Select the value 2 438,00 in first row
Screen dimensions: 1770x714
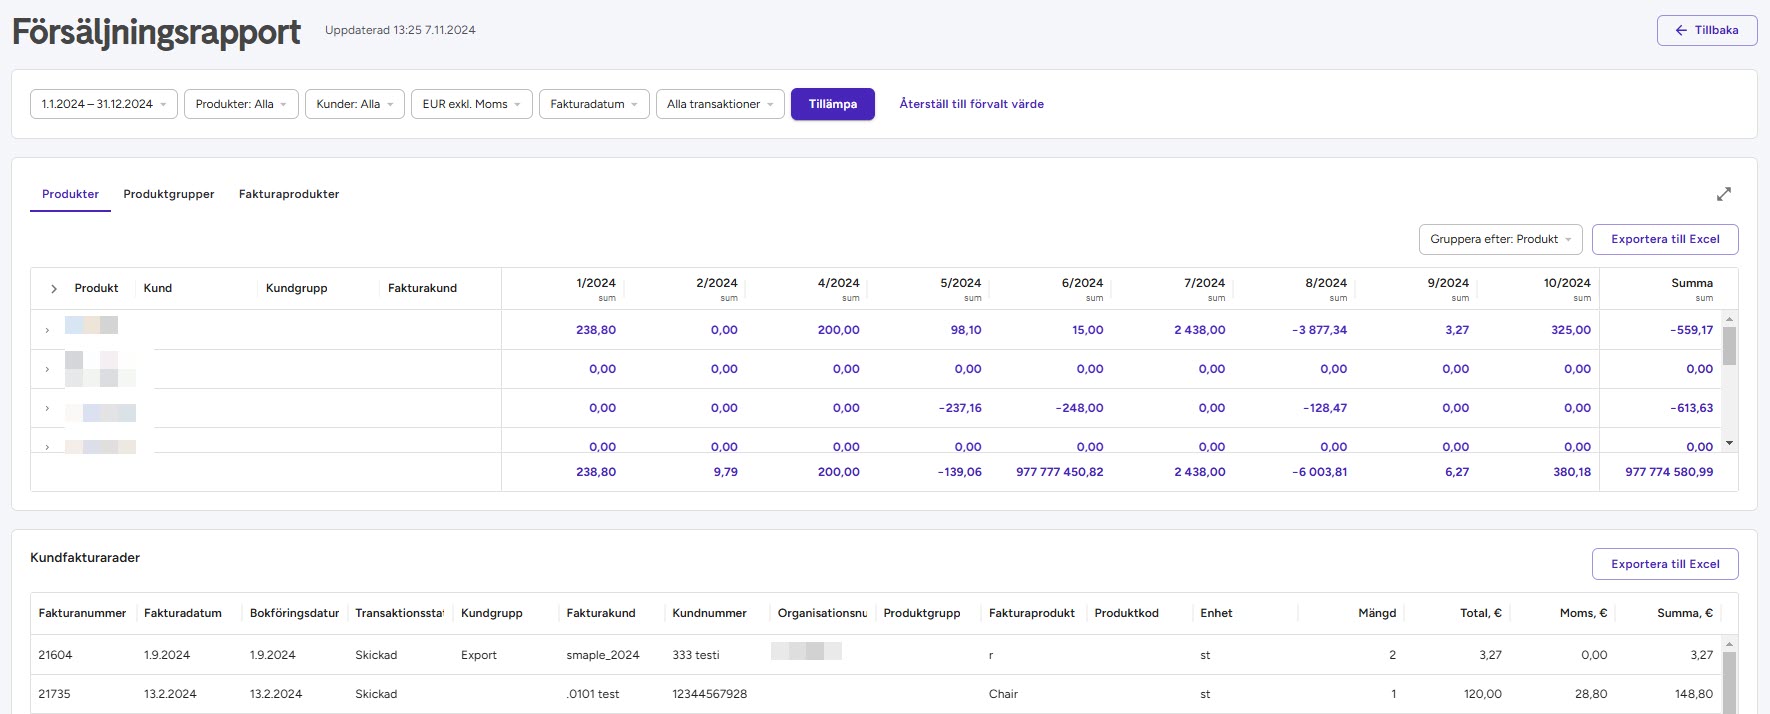[x=1199, y=330]
